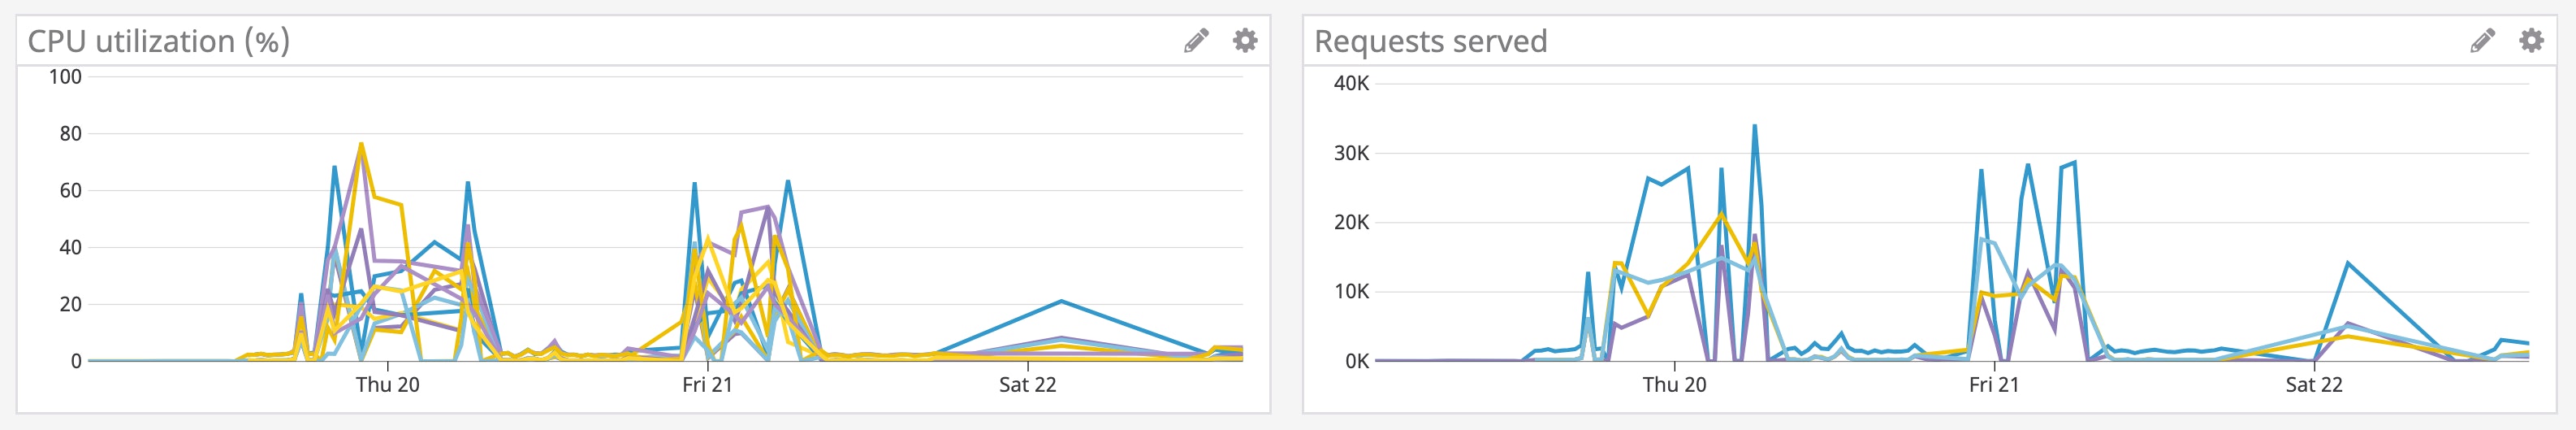Select the Requests served panel title
Viewport: 2576px width, 430px height.
[x=1430, y=41]
